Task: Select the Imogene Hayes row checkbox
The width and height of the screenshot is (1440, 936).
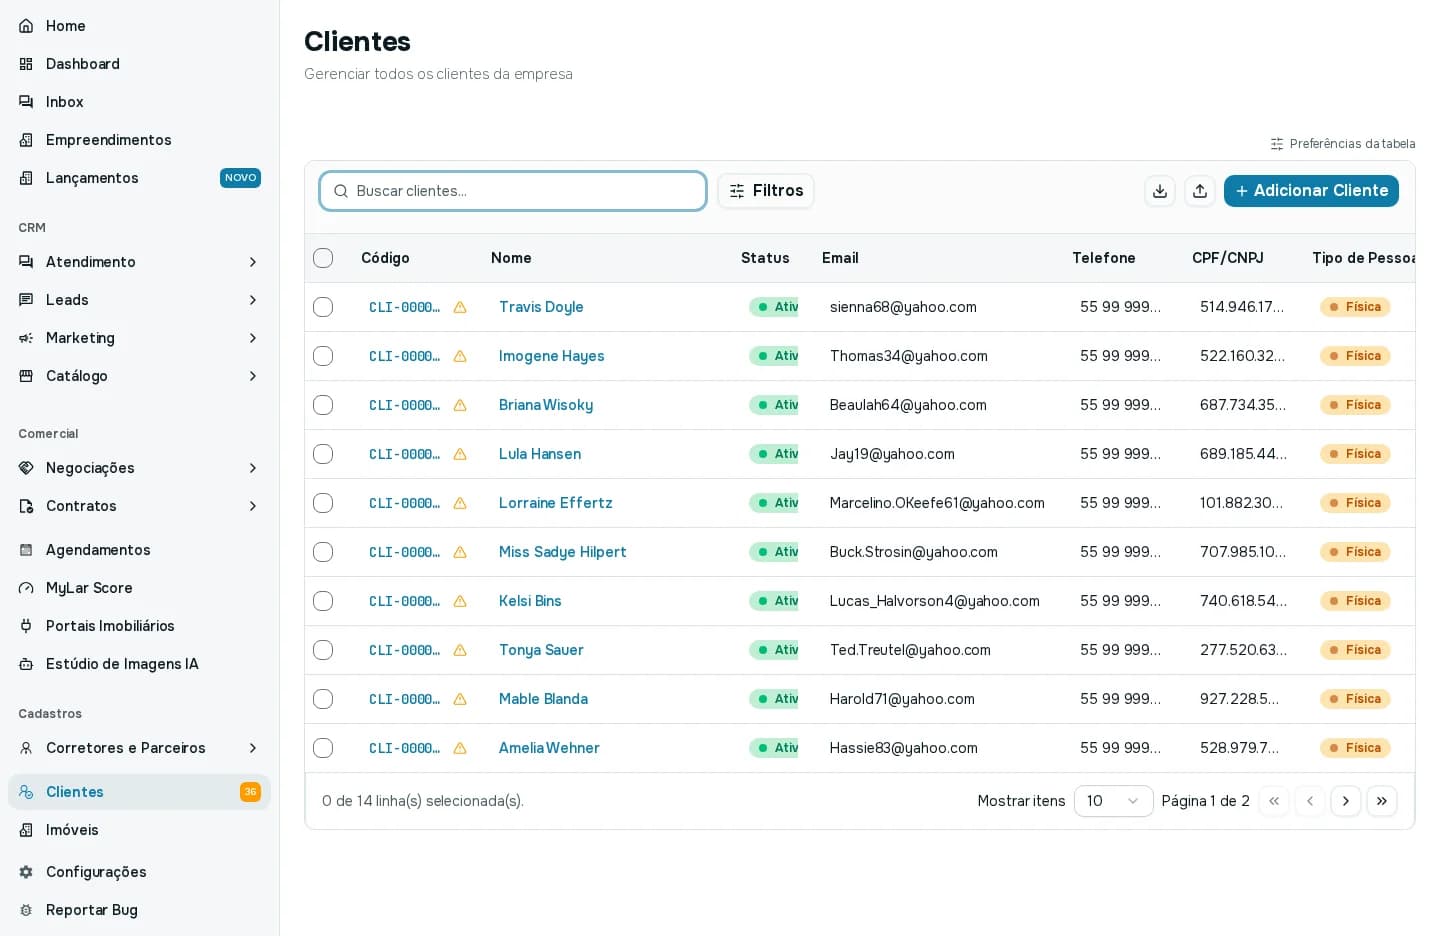Action: point(323,356)
